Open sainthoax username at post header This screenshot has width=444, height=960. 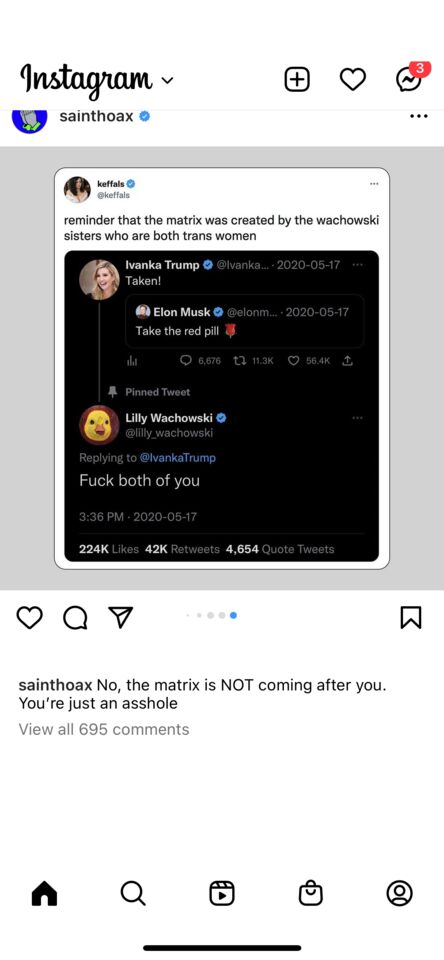(96, 116)
